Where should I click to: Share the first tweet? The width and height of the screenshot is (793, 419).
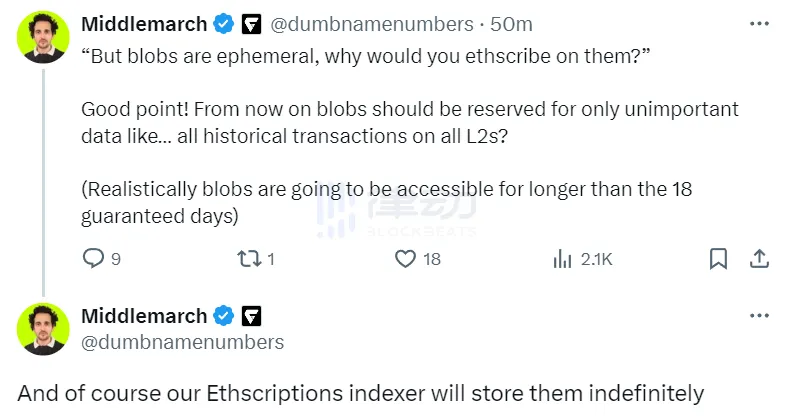tap(759, 259)
